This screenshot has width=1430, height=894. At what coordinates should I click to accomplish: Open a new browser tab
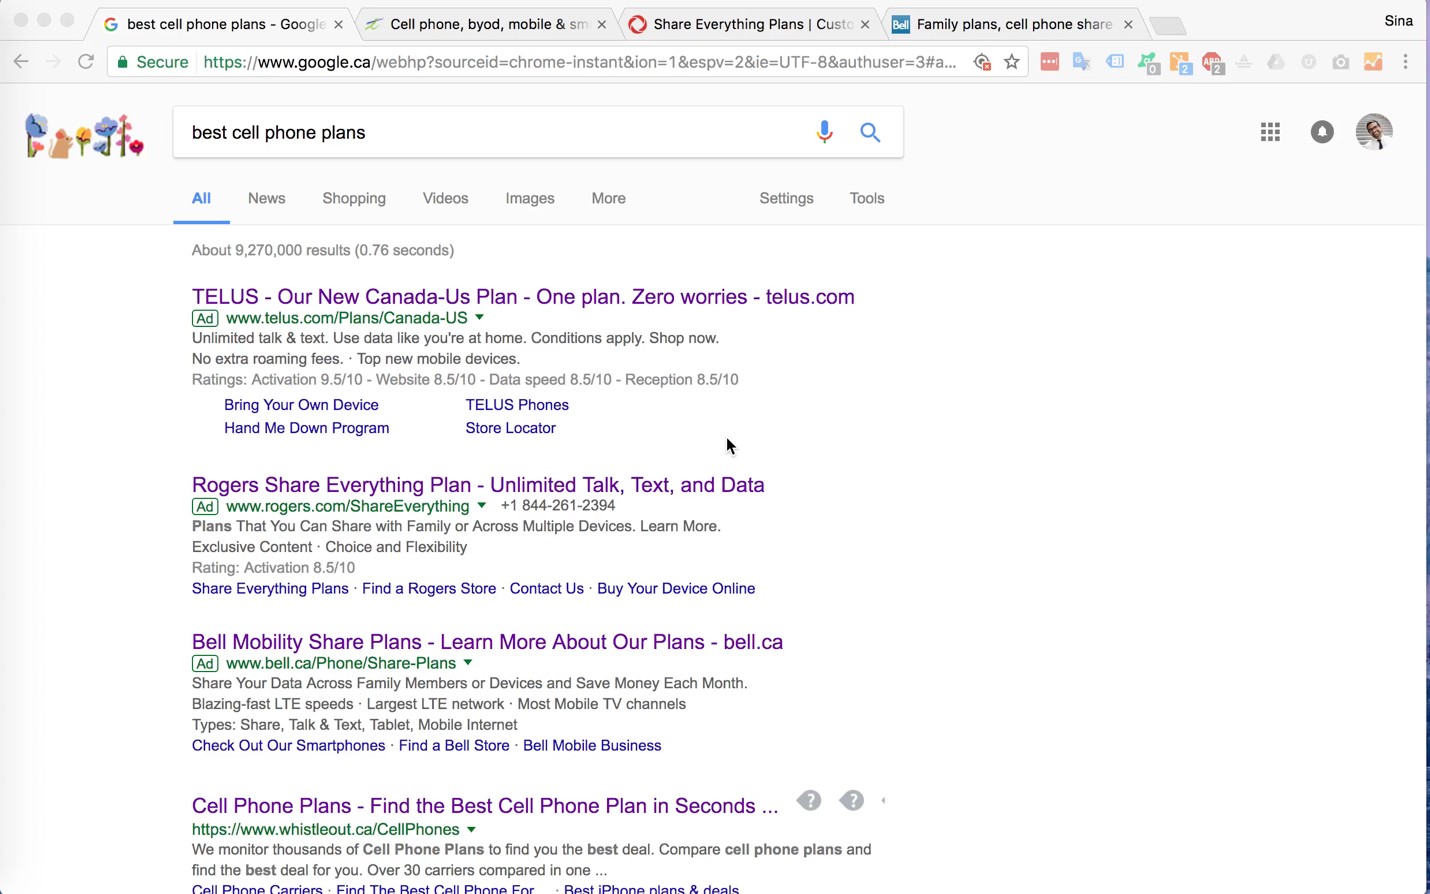coord(1167,25)
